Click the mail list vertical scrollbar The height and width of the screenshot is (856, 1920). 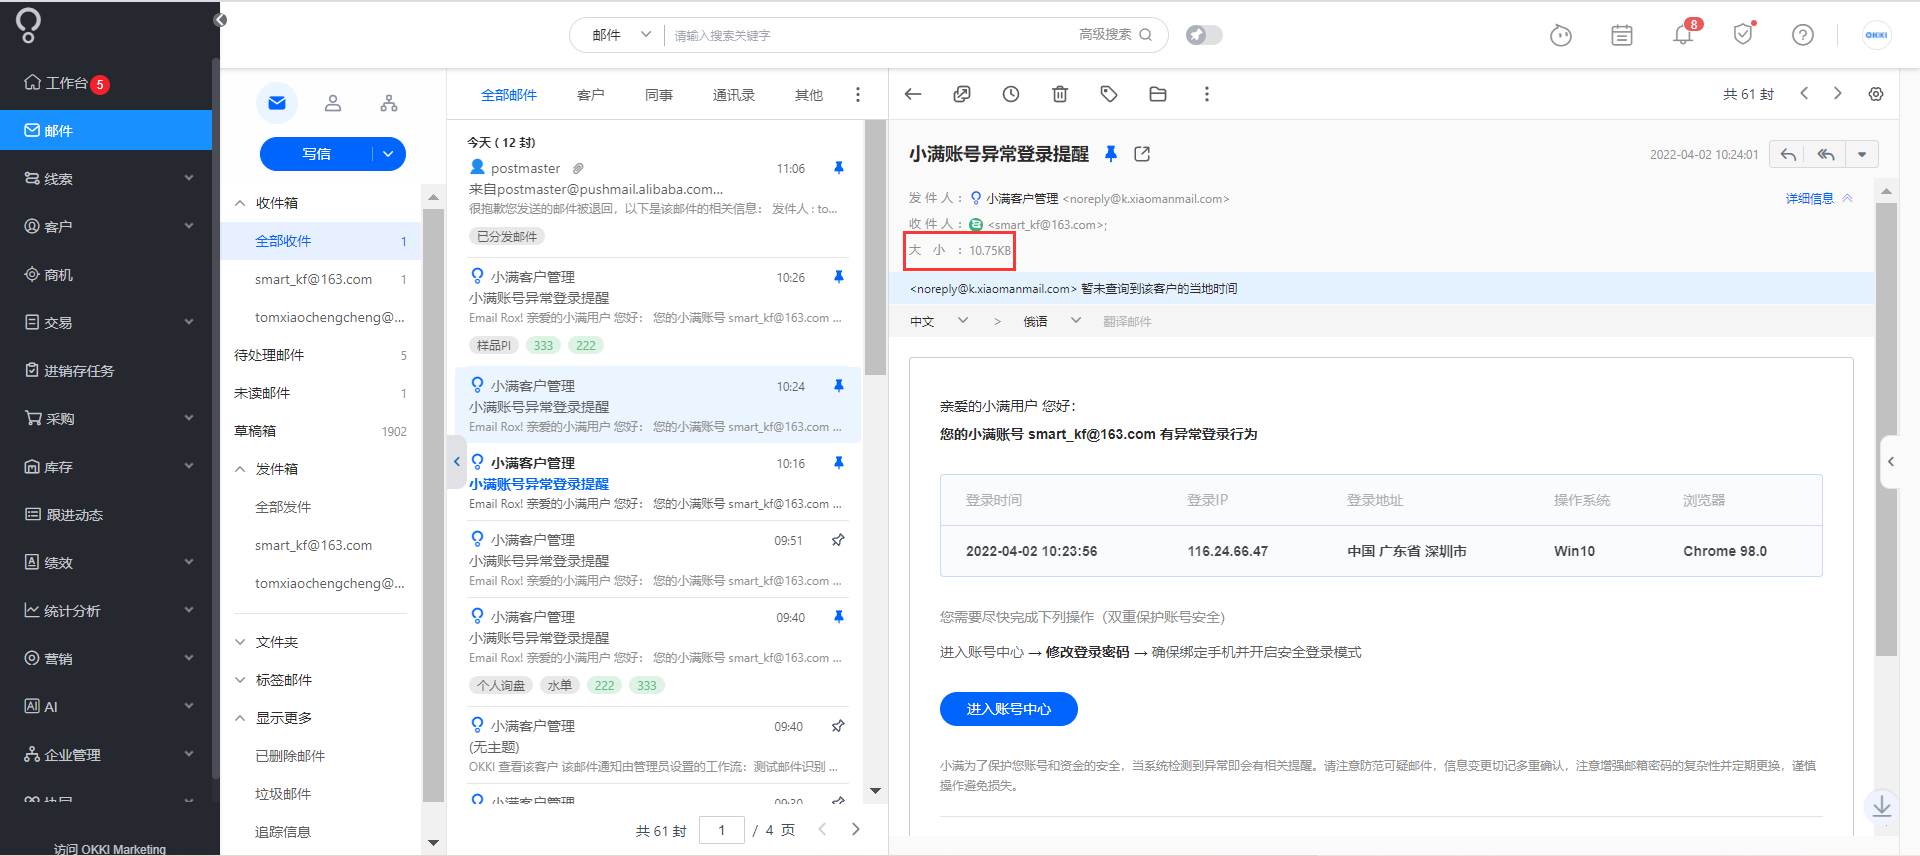coord(875,248)
